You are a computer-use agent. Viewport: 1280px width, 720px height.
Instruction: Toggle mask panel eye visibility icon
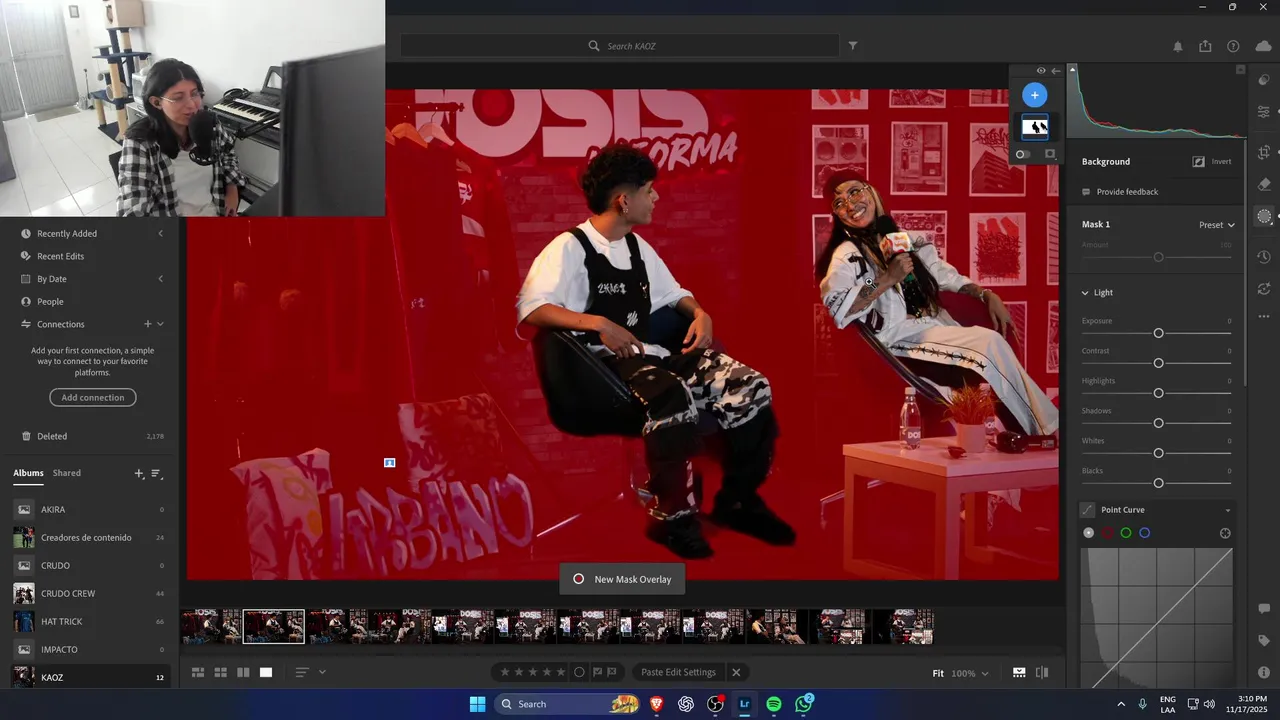pos(1041,71)
